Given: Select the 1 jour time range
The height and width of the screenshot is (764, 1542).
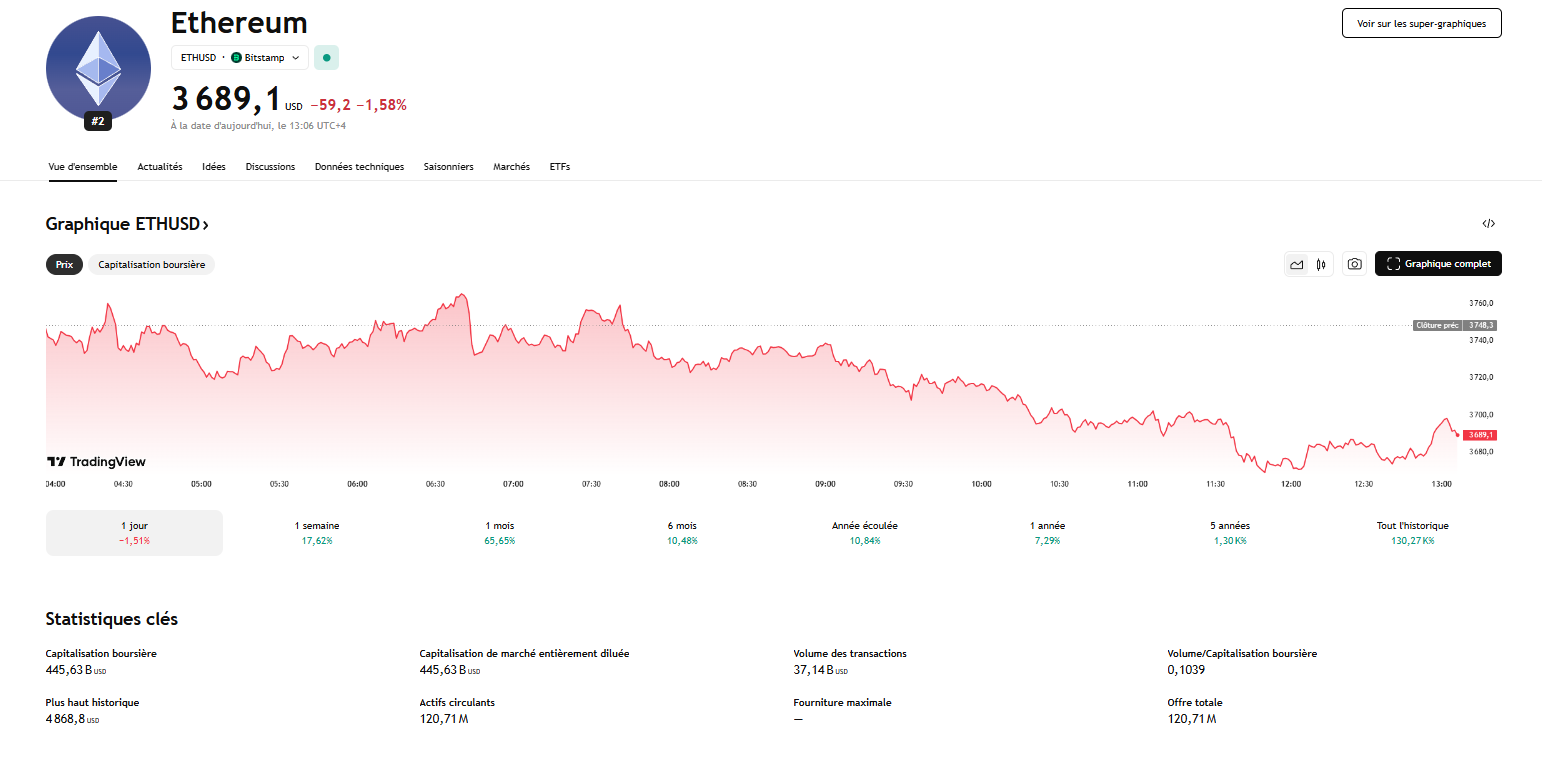Looking at the screenshot, I should [134, 533].
